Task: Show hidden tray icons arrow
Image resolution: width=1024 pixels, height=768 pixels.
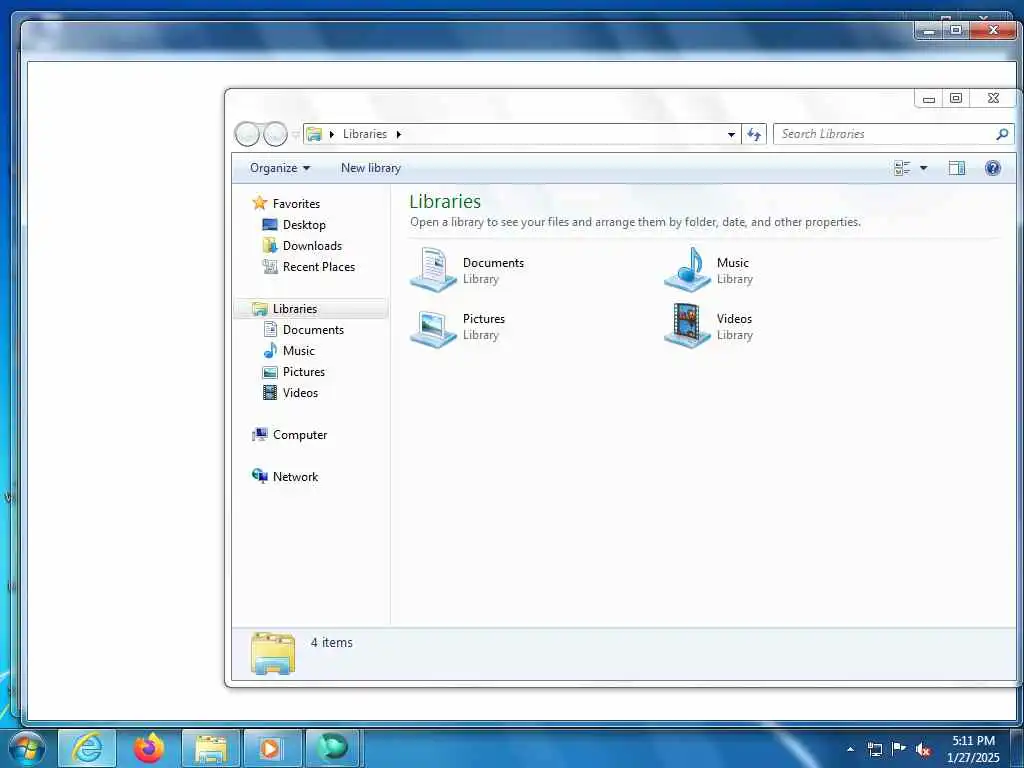Action: 850,749
